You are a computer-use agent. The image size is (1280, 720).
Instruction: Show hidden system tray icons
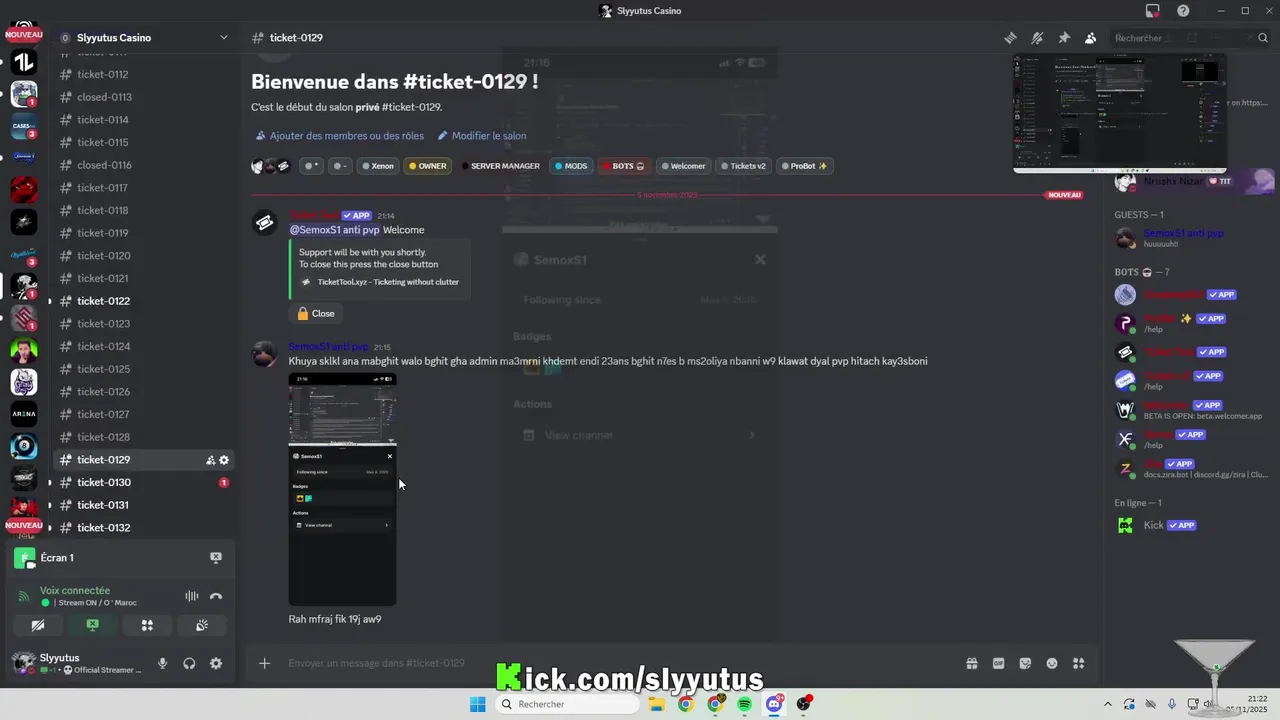pyautogui.click(x=1107, y=704)
